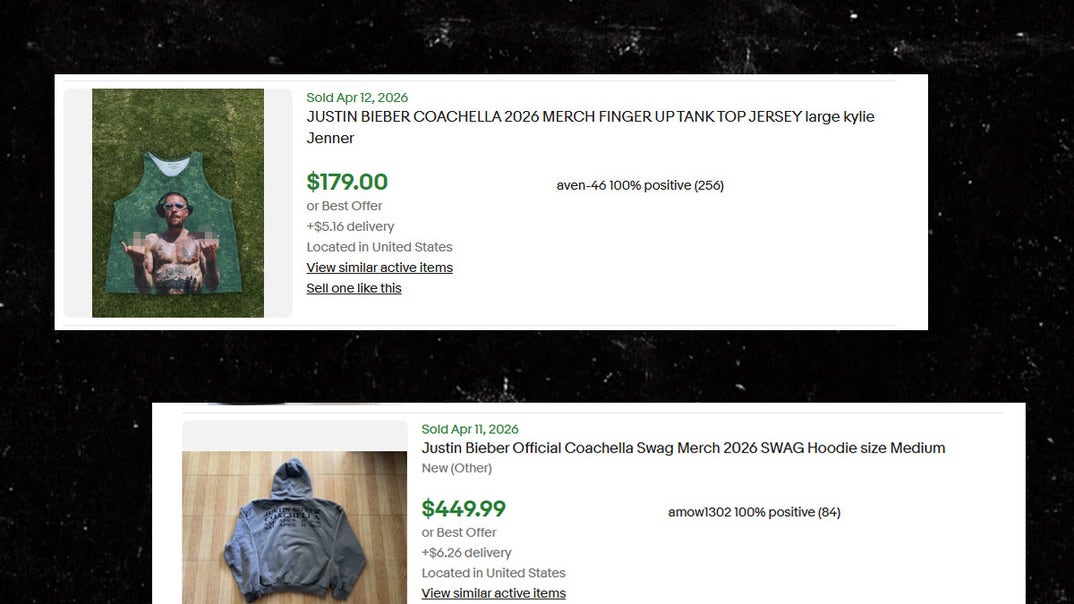This screenshot has width=1074, height=604.
Task: Click the Sold Apr 11, 2026 date label
Action: coord(470,428)
